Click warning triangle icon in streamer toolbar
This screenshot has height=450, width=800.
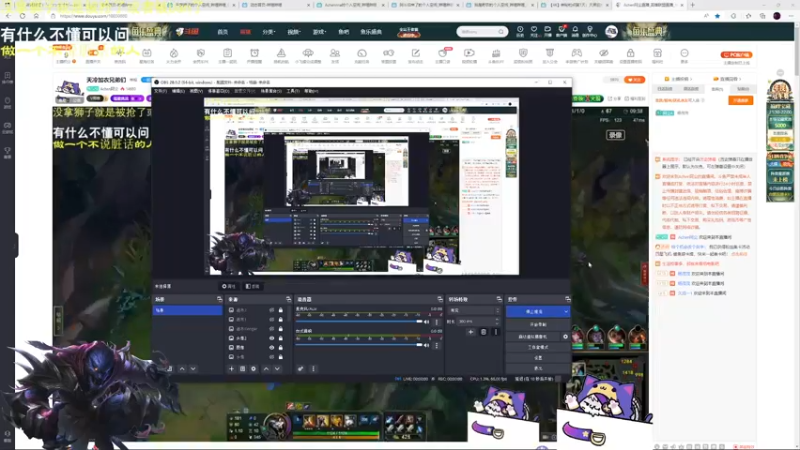tap(281, 53)
